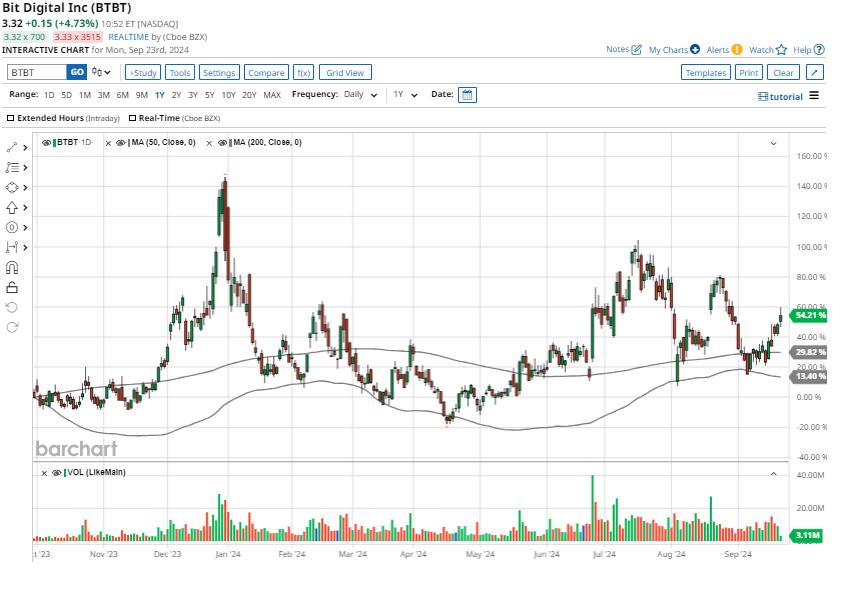The height and width of the screenshot is (589, 858).
Task: Select the bracket measure tool
Action: 11,247
